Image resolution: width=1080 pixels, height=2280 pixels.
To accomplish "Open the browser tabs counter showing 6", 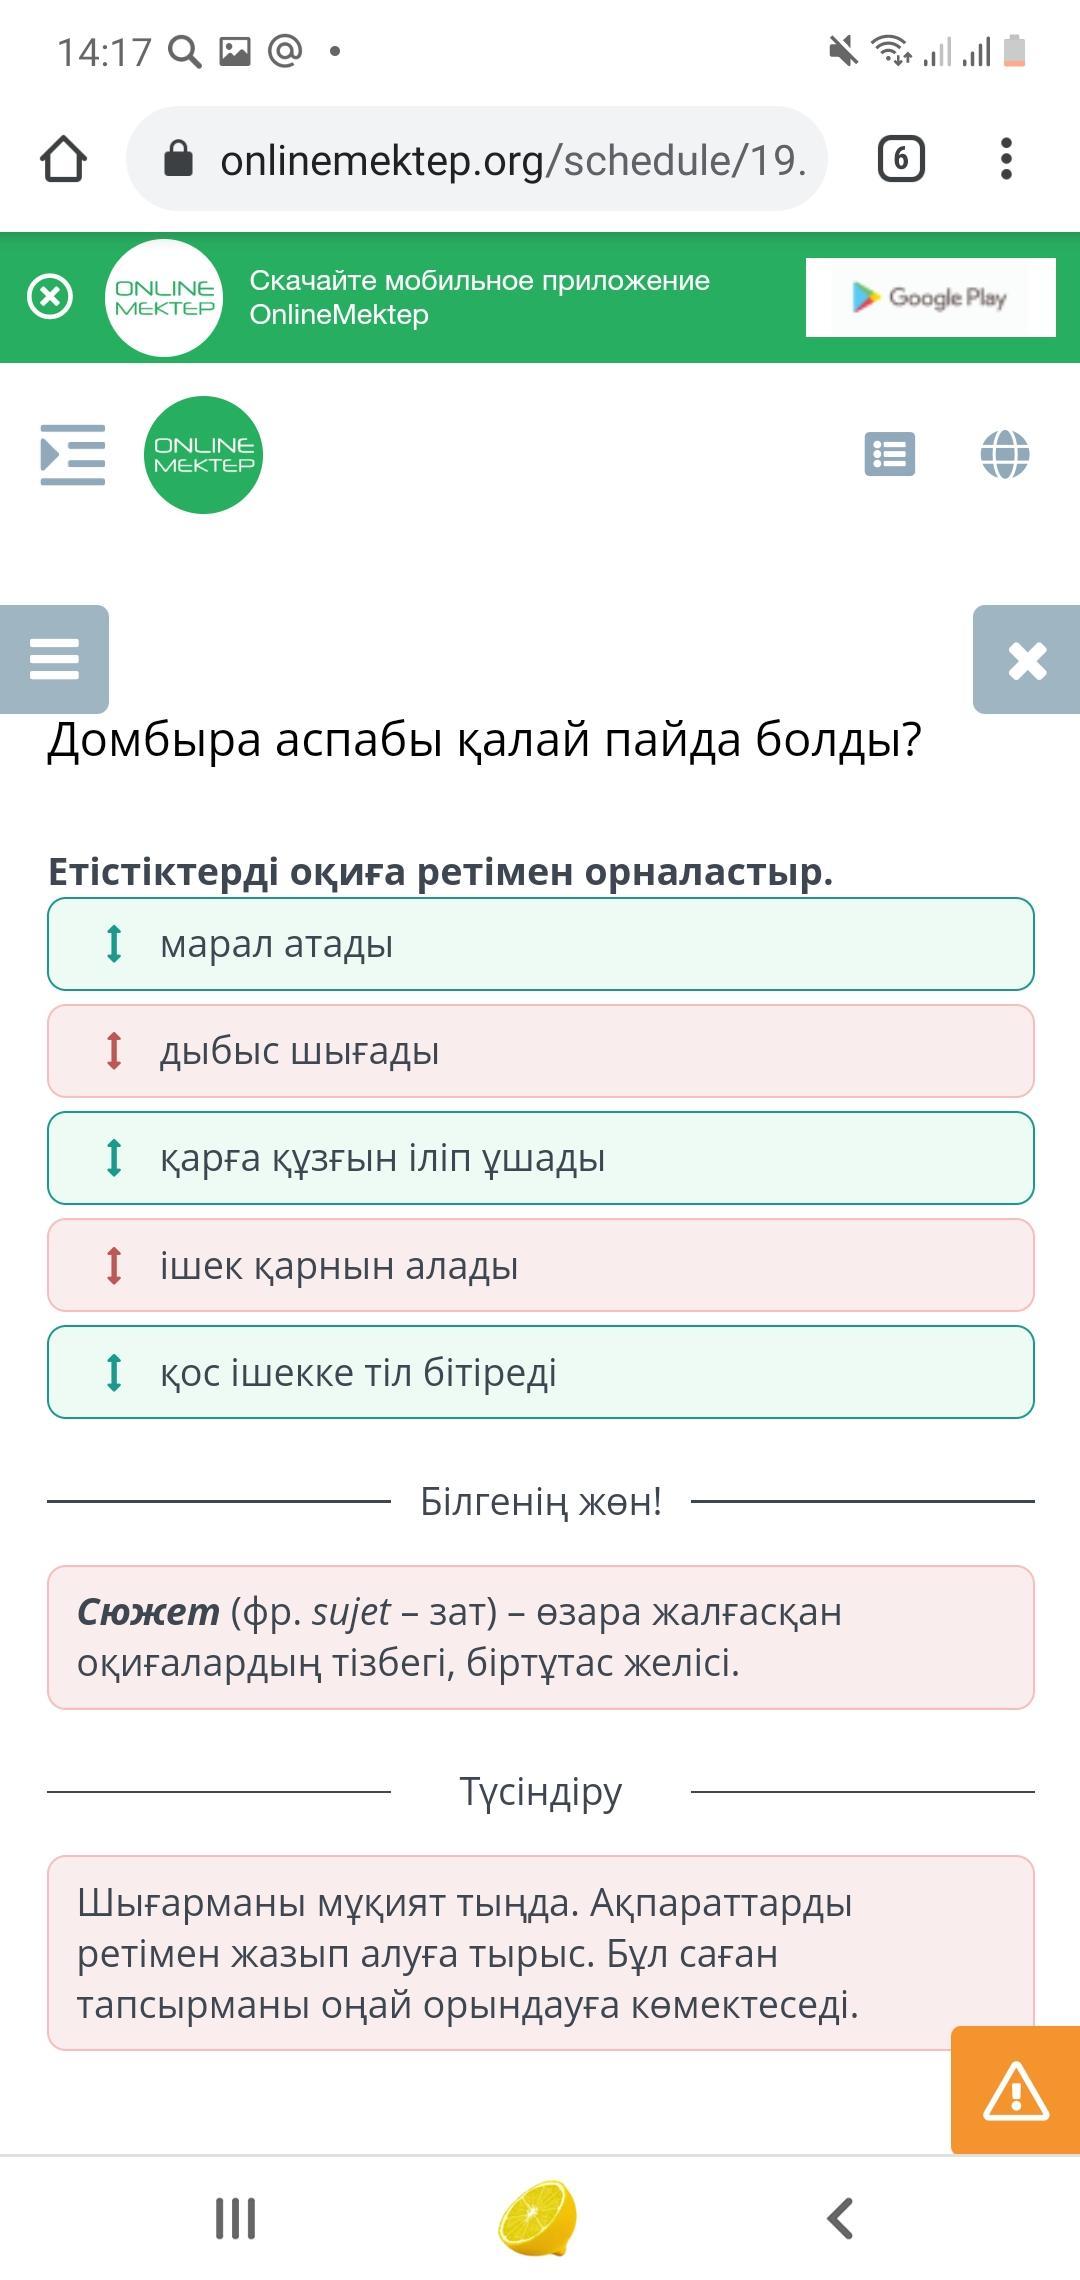I will click(x=901, y=159).
